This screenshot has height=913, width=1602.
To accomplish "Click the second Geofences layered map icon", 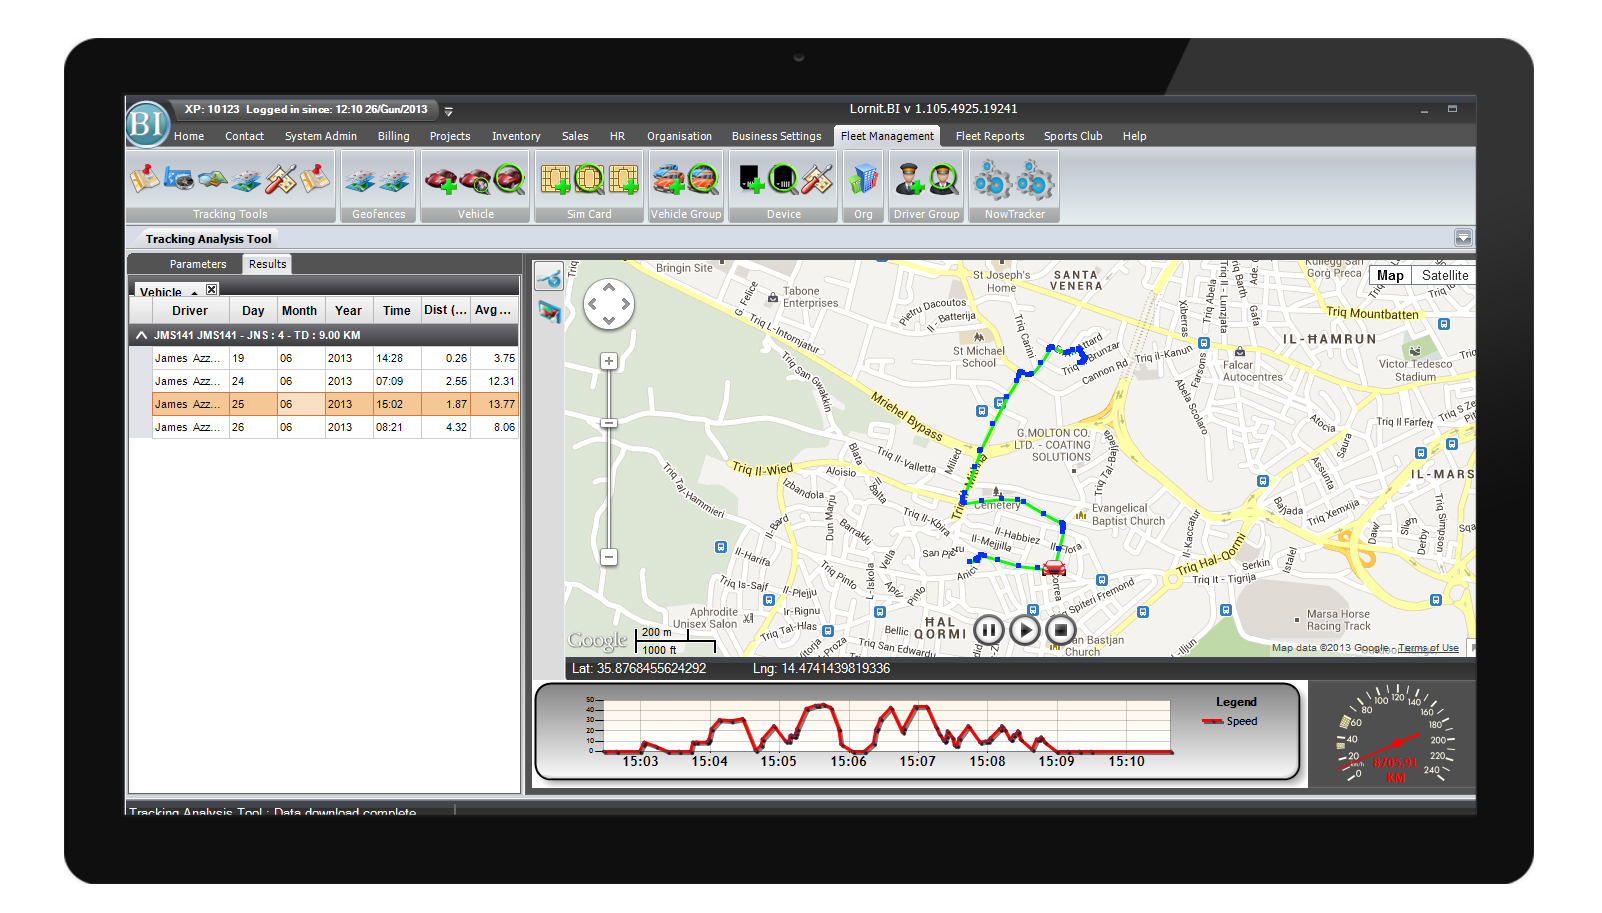I will coord(395,180).
